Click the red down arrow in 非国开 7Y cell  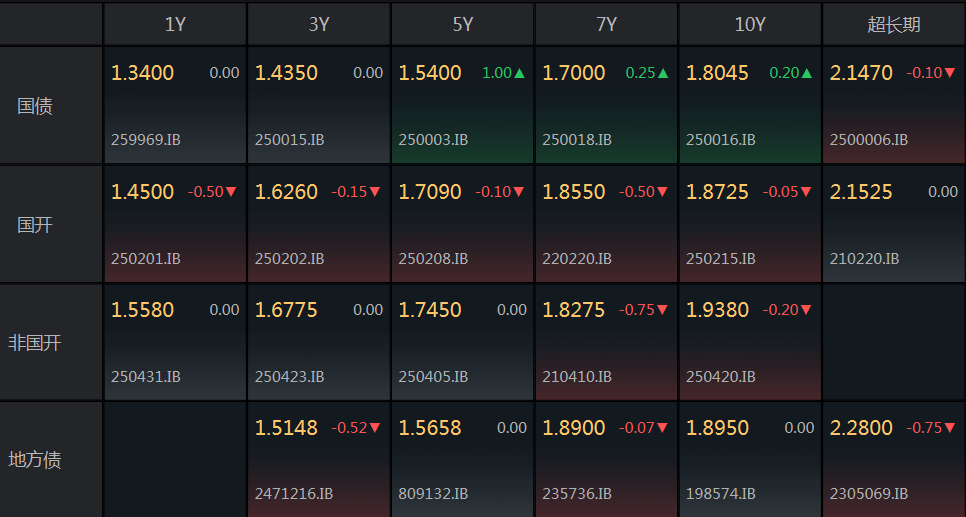coord(663,310)
